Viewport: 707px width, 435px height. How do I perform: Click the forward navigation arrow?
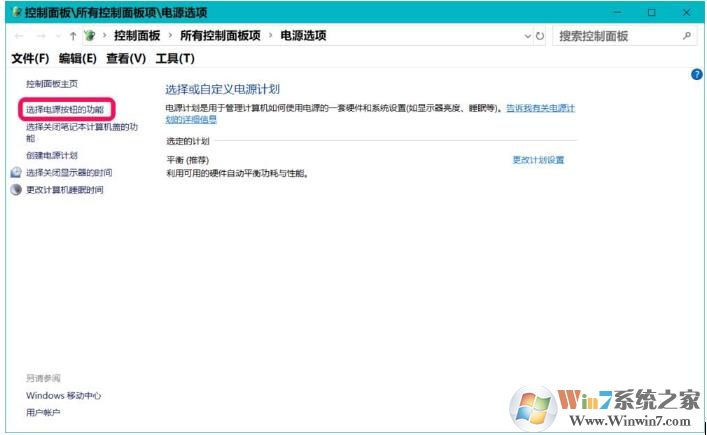coord(41,36)
